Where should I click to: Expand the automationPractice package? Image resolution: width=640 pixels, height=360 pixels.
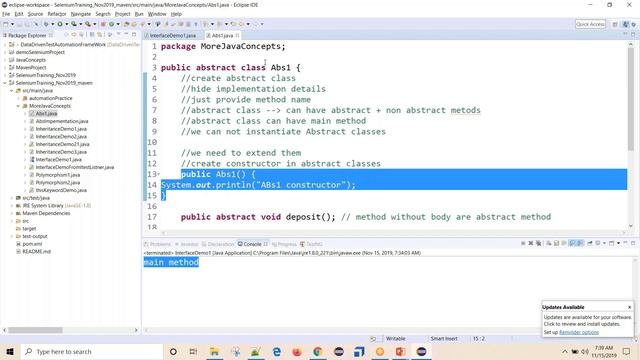pyautogui.click(x=18, y=98)
